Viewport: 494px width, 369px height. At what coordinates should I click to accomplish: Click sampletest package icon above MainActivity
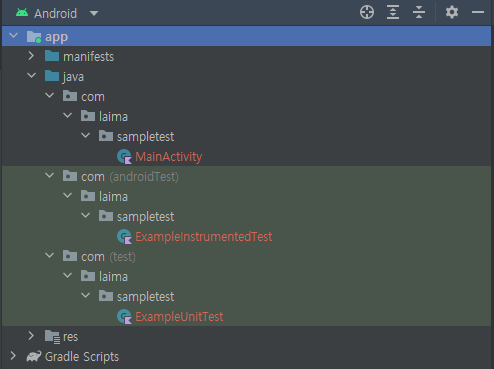(x=106, y=136)
